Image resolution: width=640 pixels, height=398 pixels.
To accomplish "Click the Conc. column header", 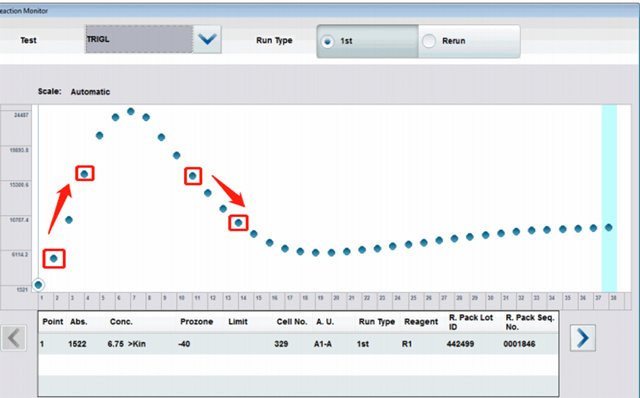I will pyautogui.click(x=121, y=322).
